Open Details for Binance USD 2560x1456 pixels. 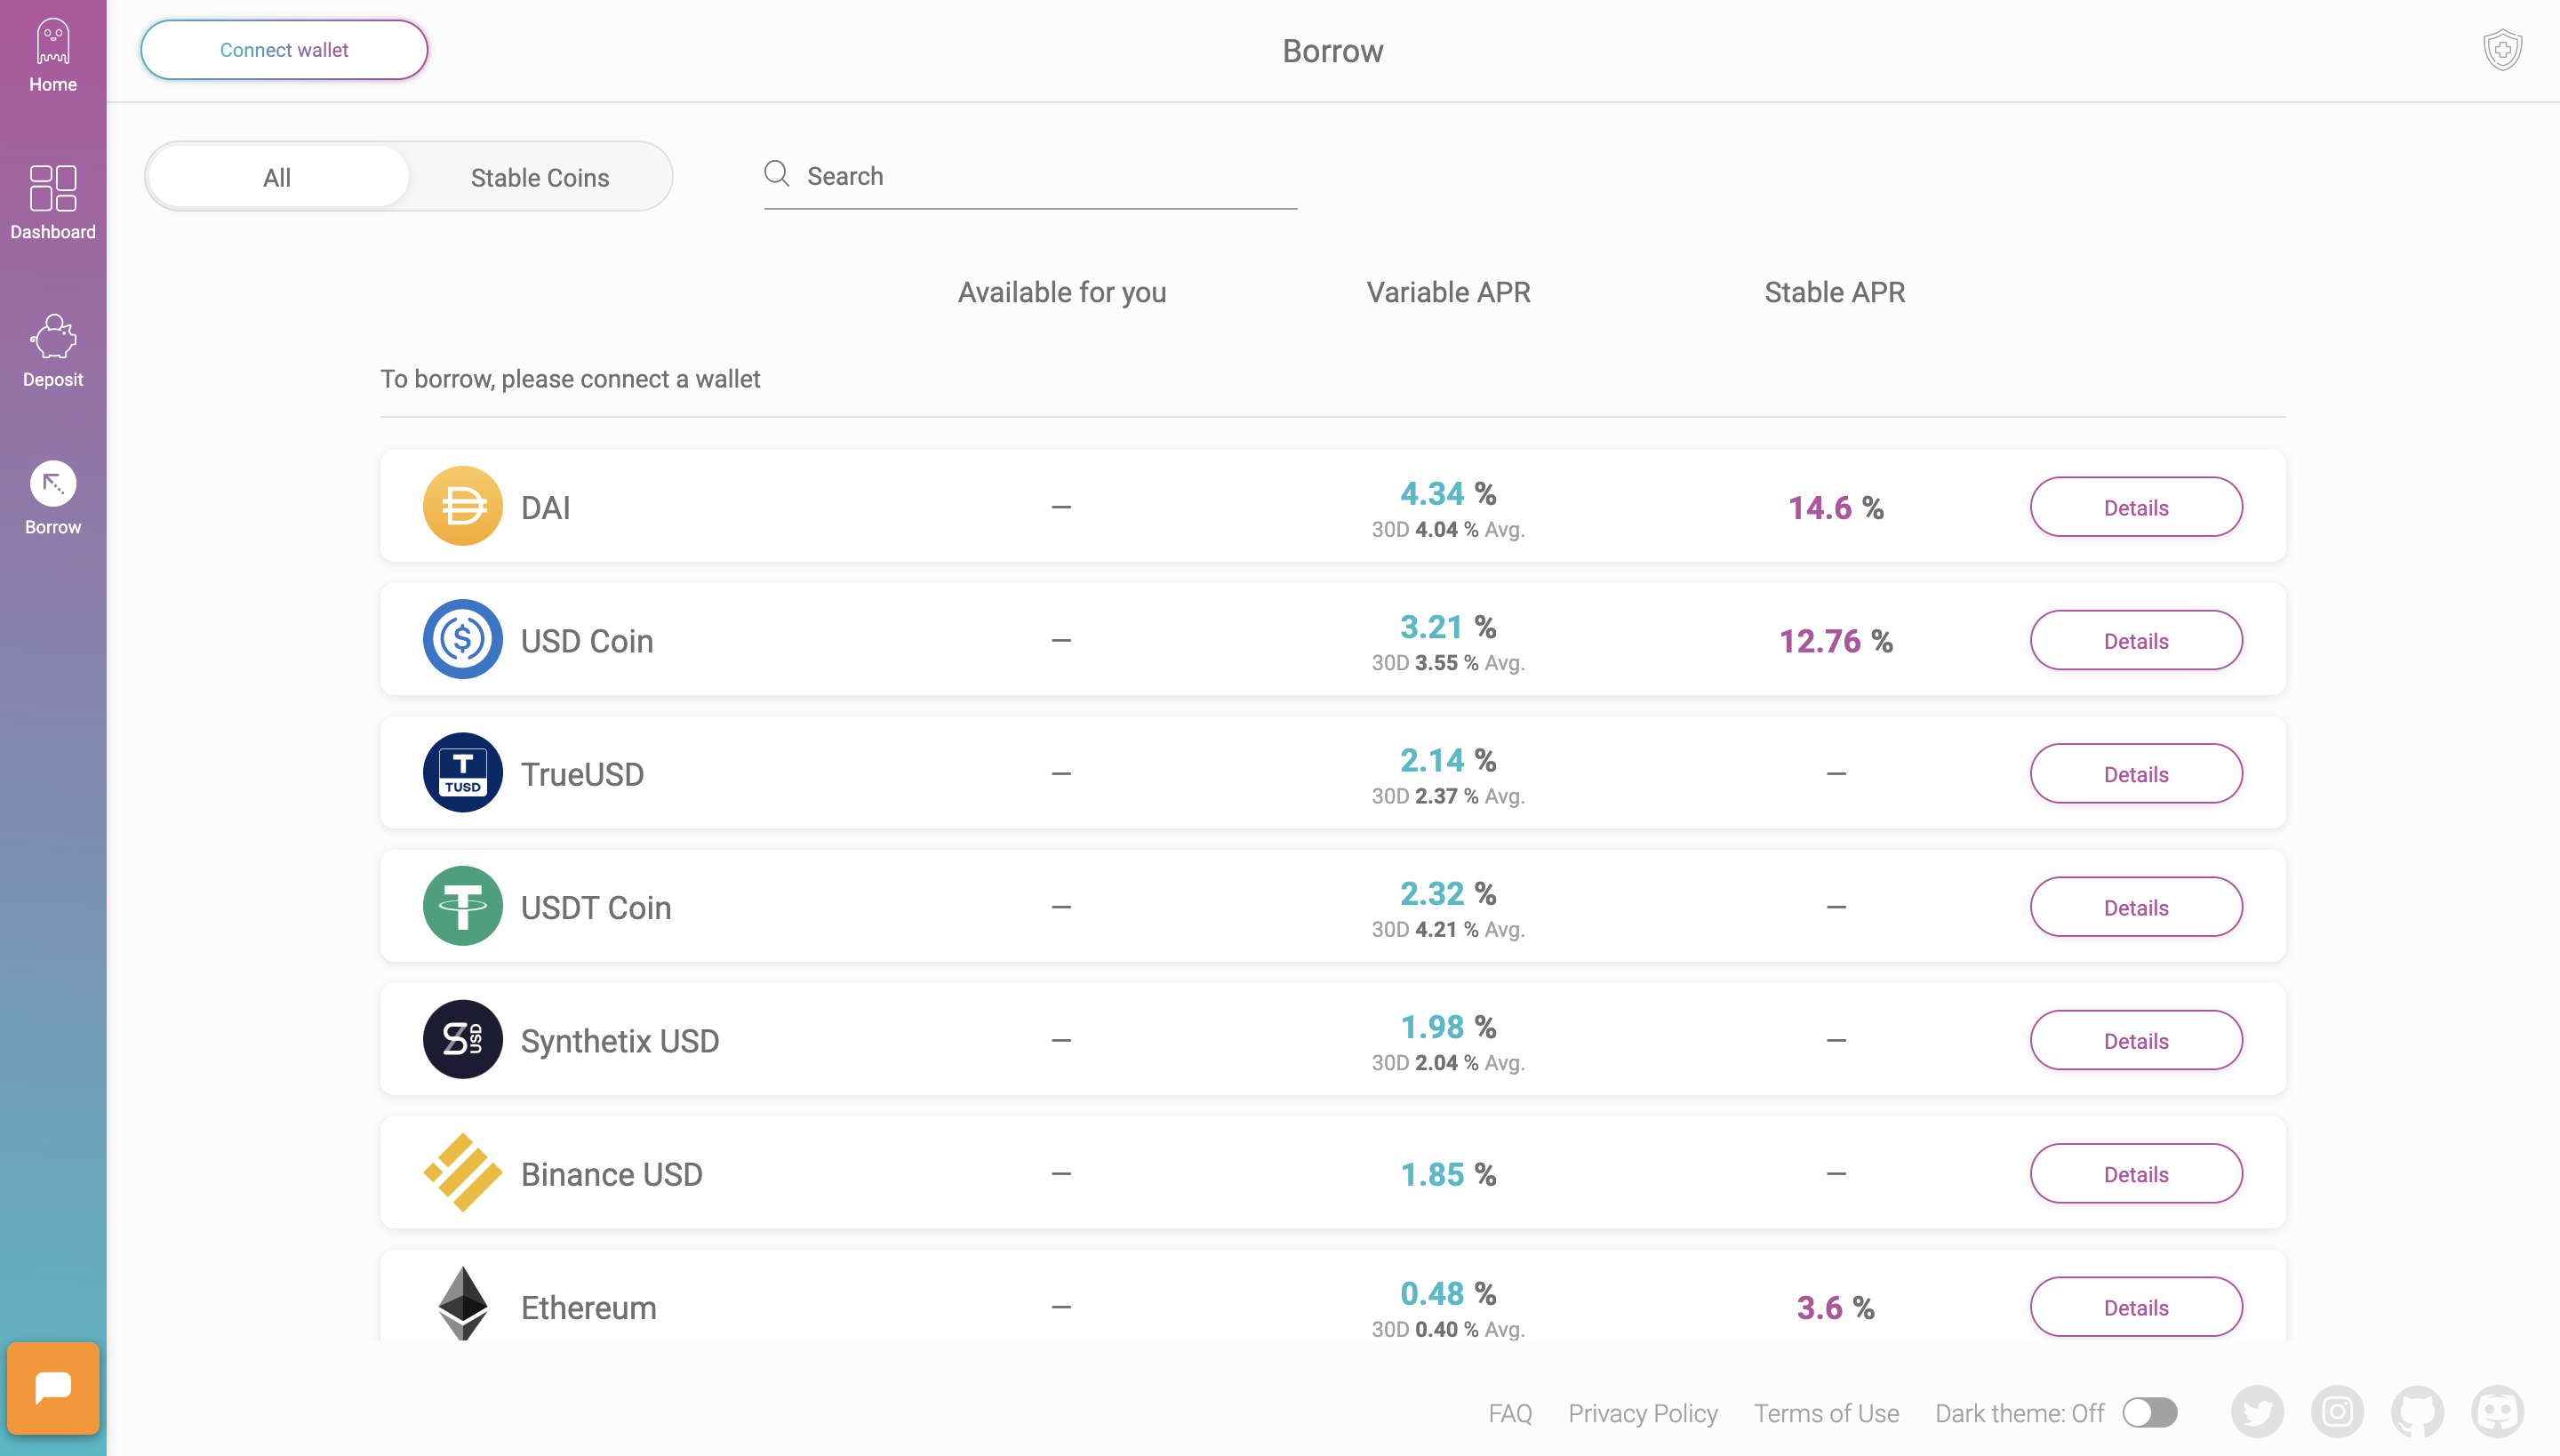click(x=2136, y=1174)
